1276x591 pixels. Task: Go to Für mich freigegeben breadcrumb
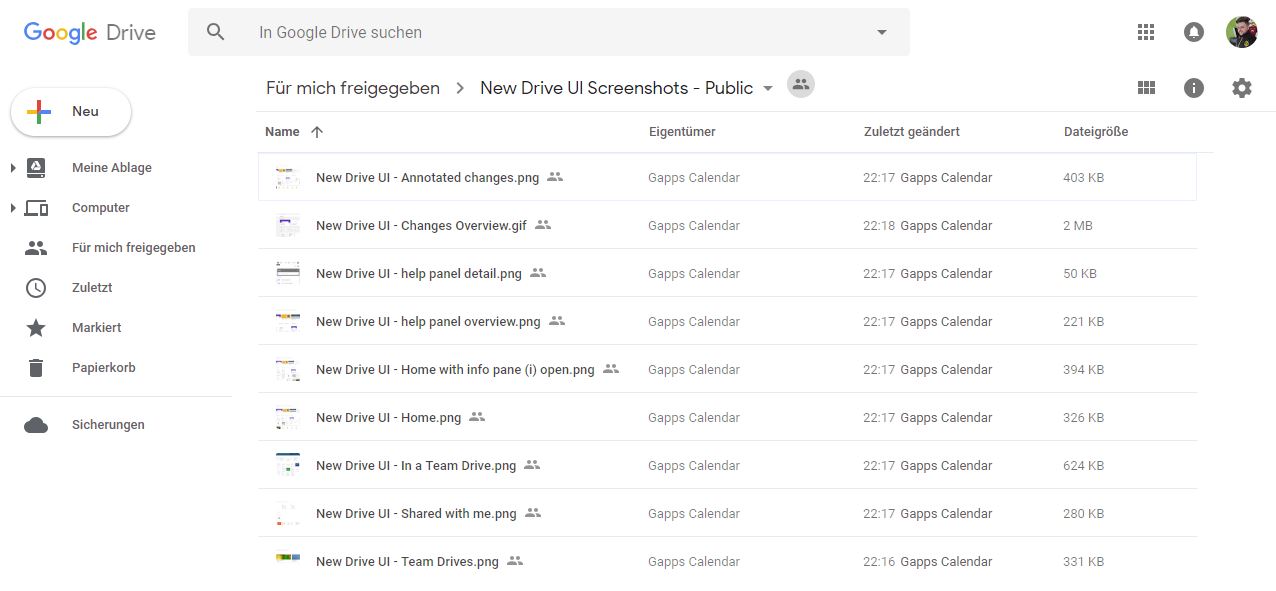pyautogui.click(x=353, y=88)
